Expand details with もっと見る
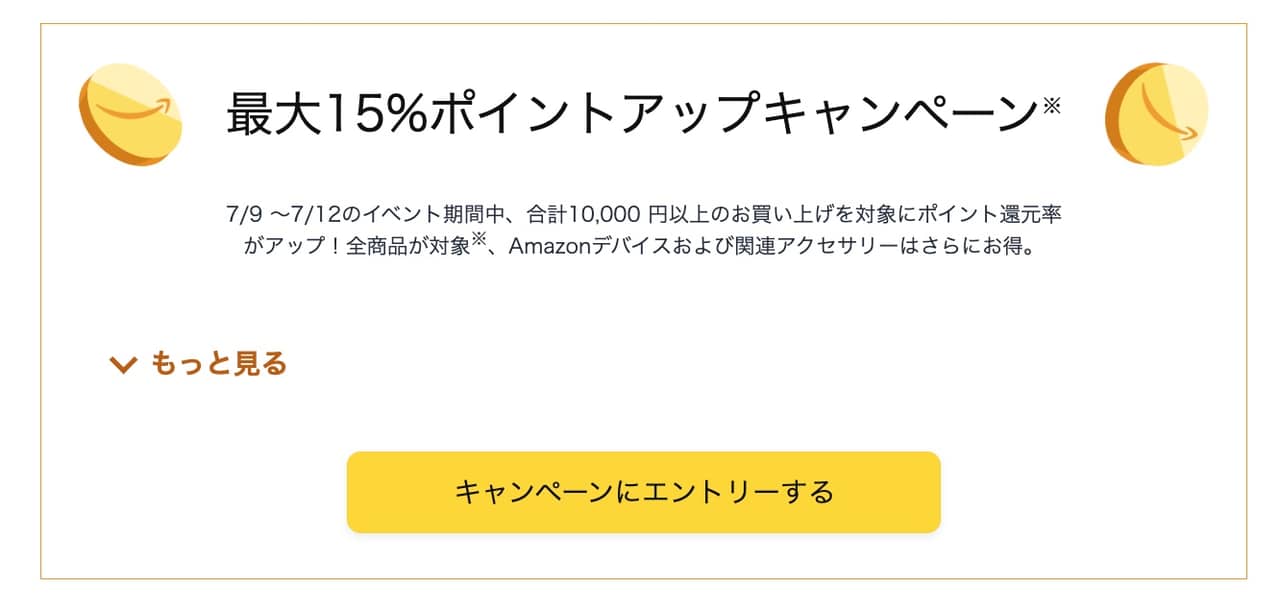This screenshot has width=1280, height=611. (218, 364)
